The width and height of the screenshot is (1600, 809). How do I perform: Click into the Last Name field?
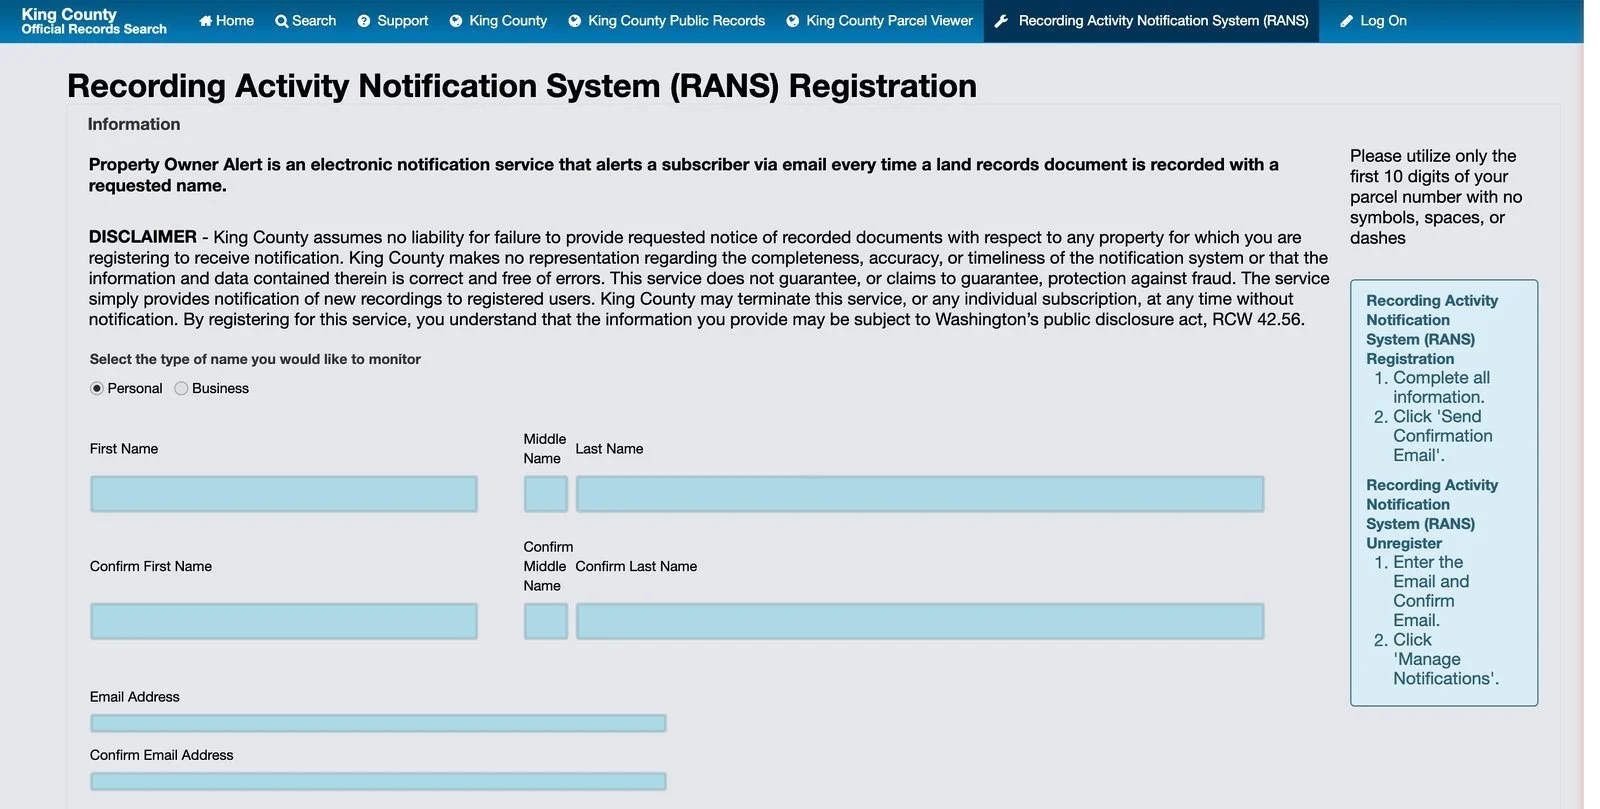click(920, 494)
